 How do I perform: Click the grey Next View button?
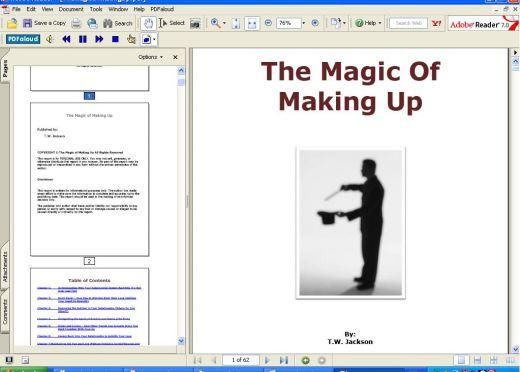point(322,360)
